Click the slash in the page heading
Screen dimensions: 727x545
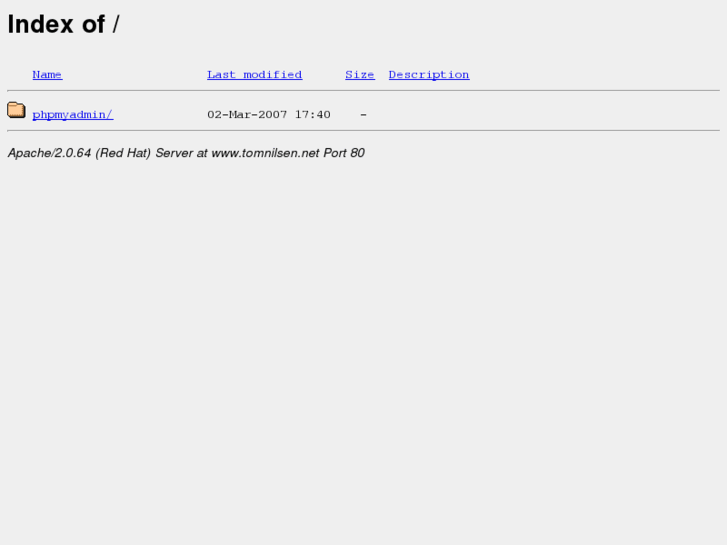(116, 24)
